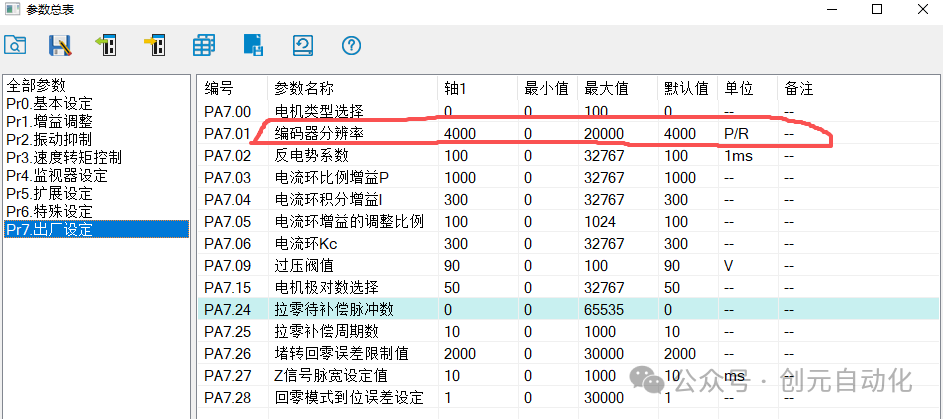This screenshot has width=943, height=419.
Task: Click the 1ms unit in PA7.02 row
Action: point(739,156)
